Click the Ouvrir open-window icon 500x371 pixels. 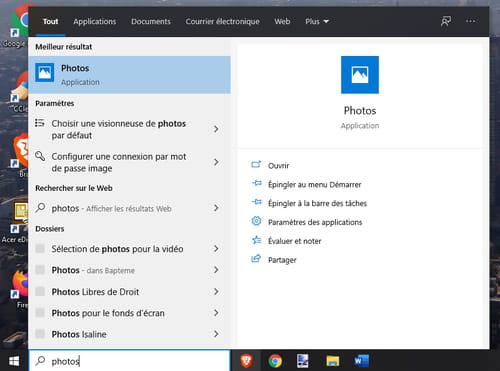tap(256, 164)
